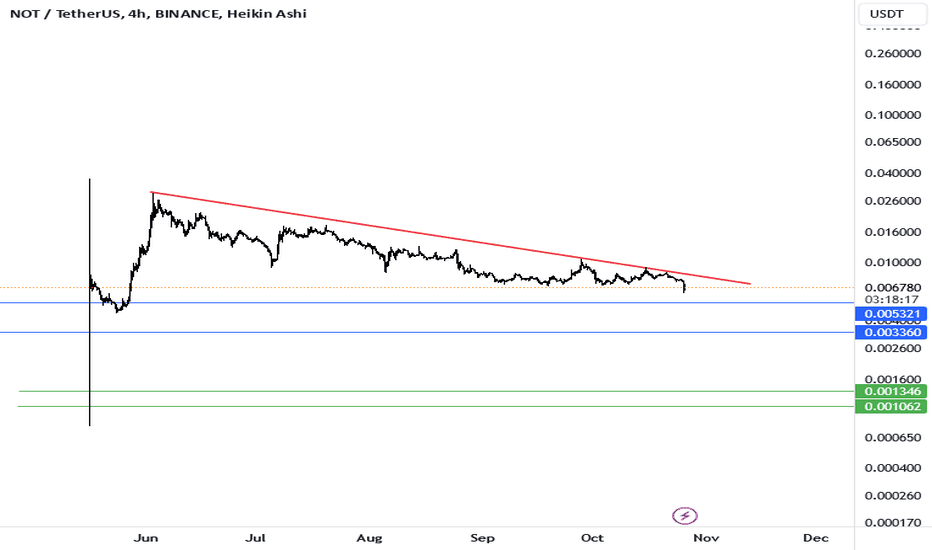The width and height of the screenshot is (932, 550).
Task: Open the USDT currency selector
Action: [x=892, y=14]
